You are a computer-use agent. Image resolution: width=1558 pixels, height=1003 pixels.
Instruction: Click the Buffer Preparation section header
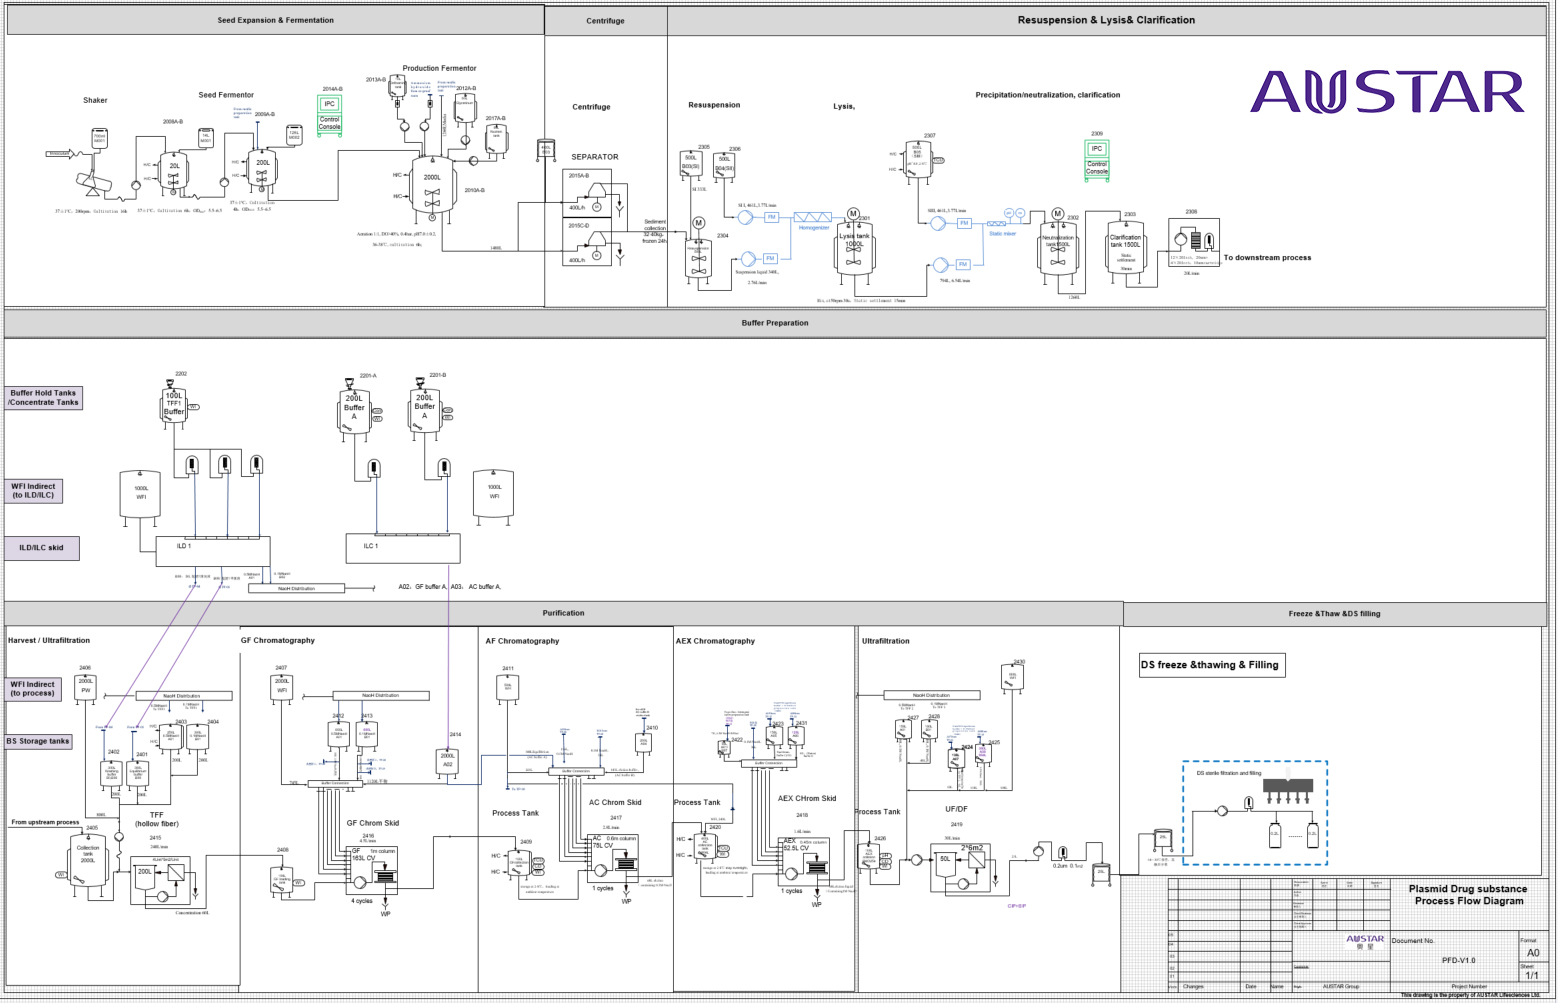[775, 323]
